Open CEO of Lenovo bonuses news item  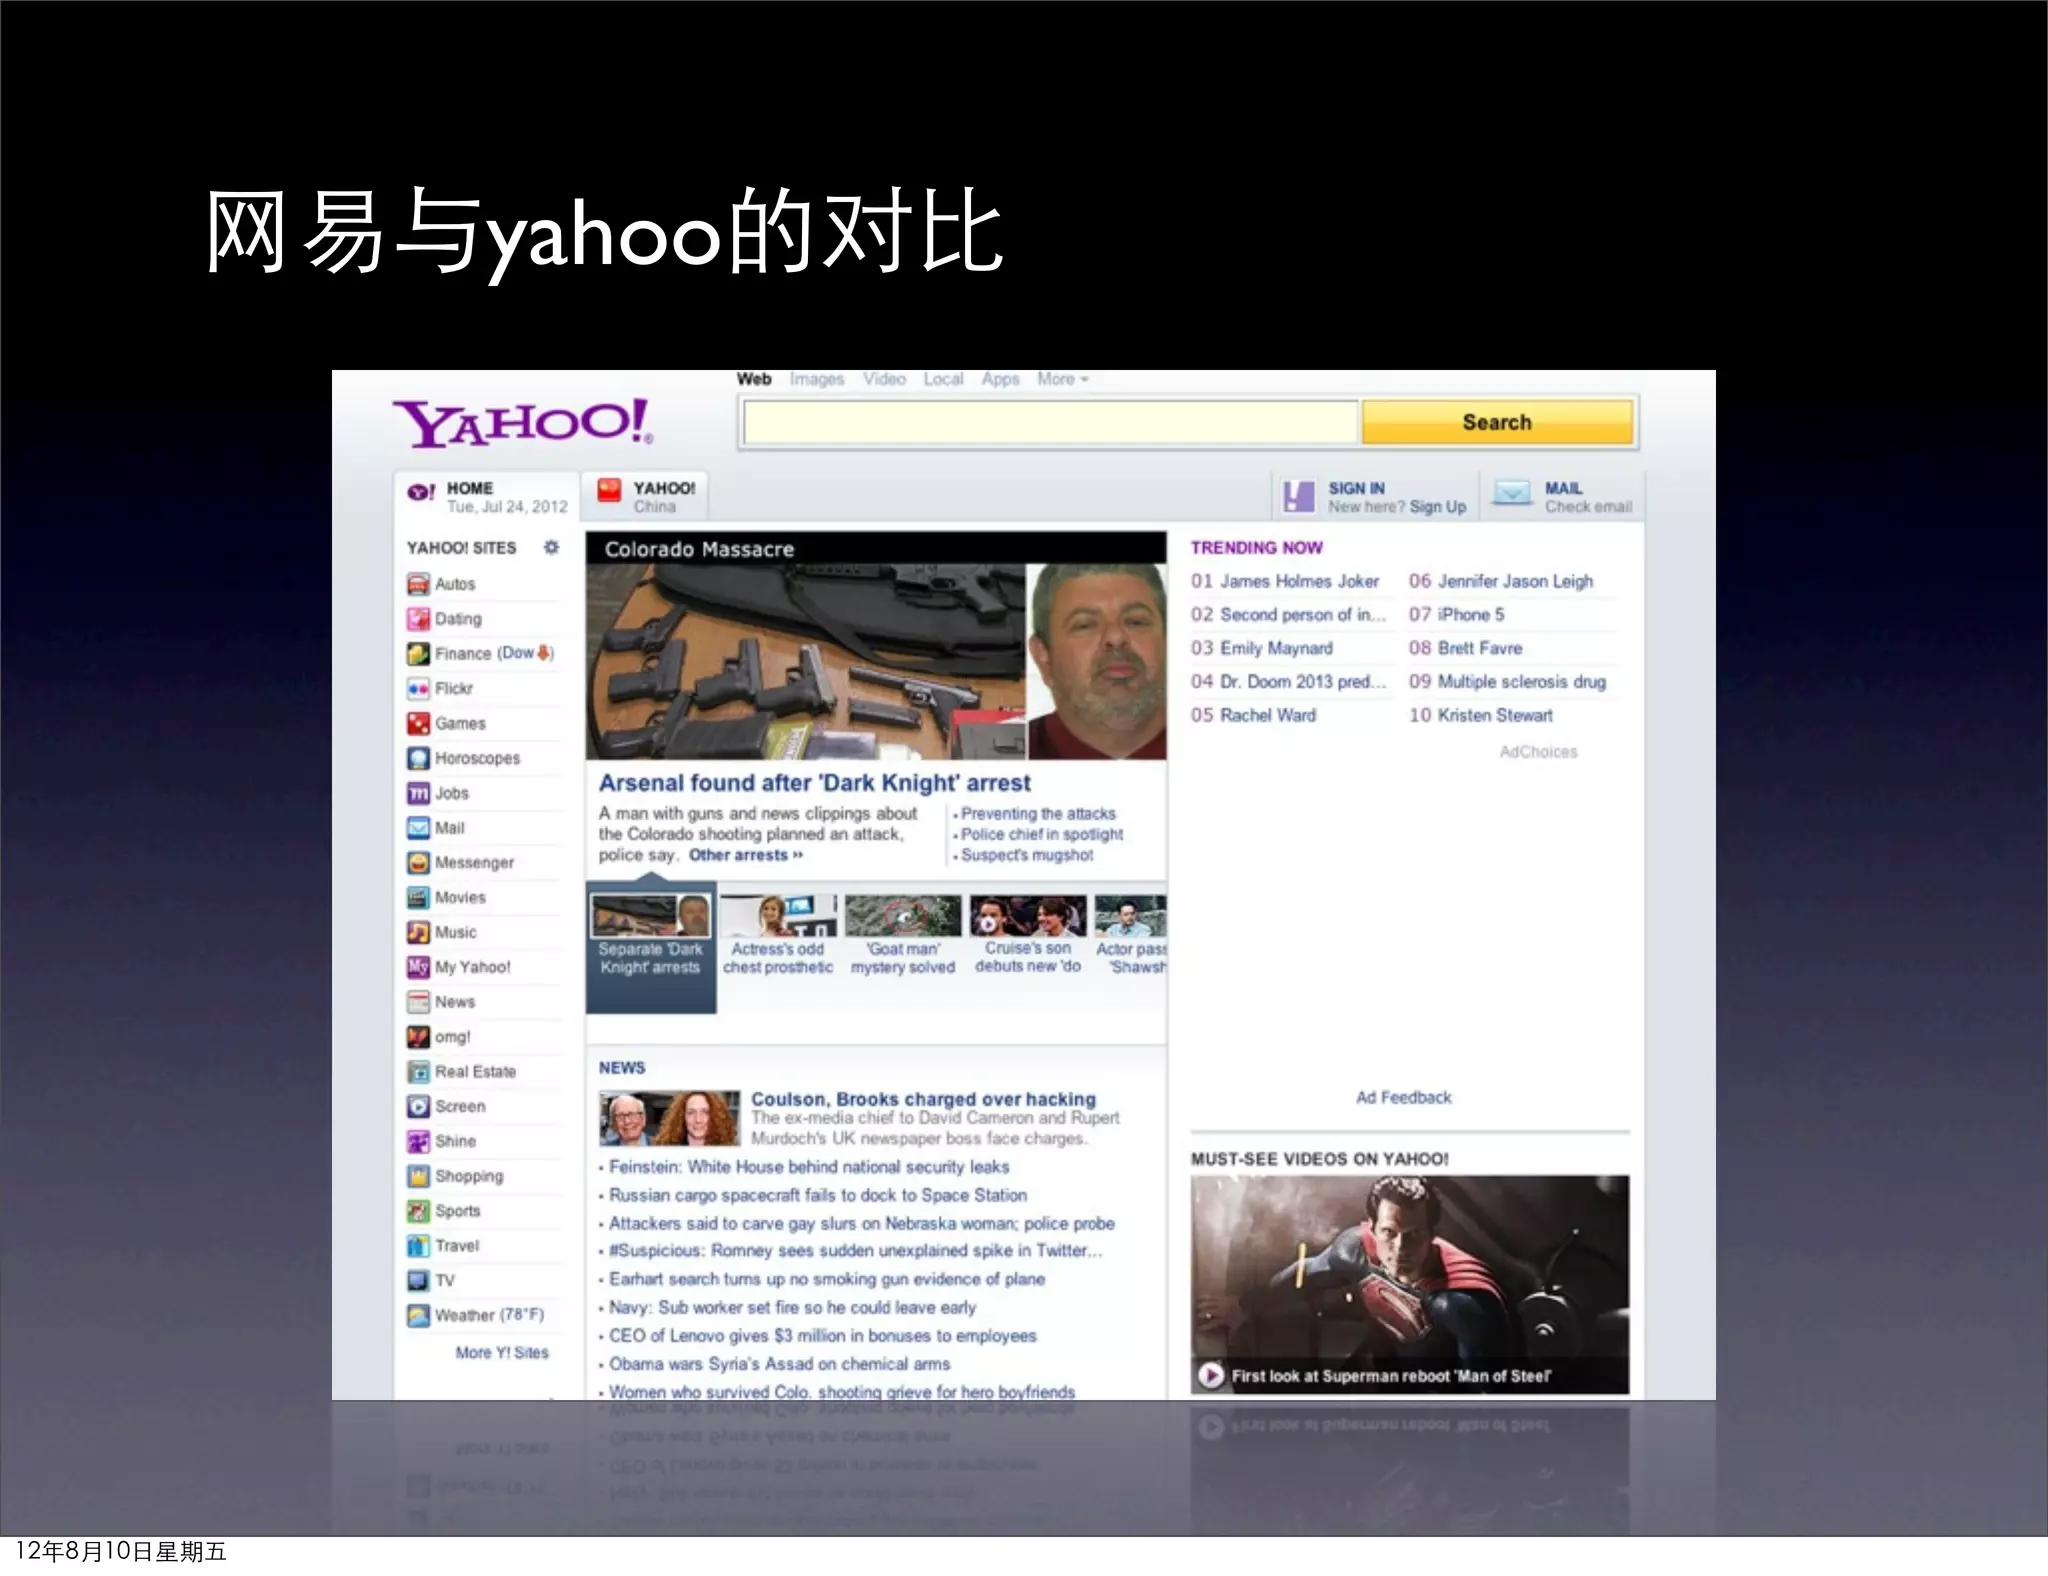[x=823, y=1336]
